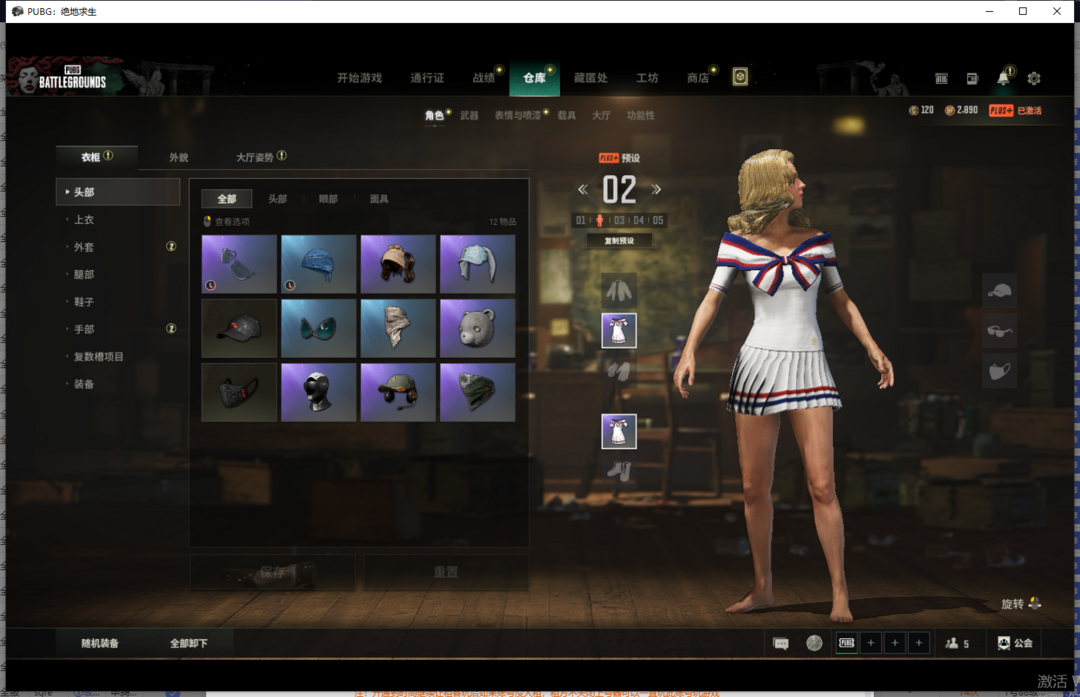This screenshot has width=1080, height=697.
Task: Select the 仓库 tab
Action: click(534, 78)
